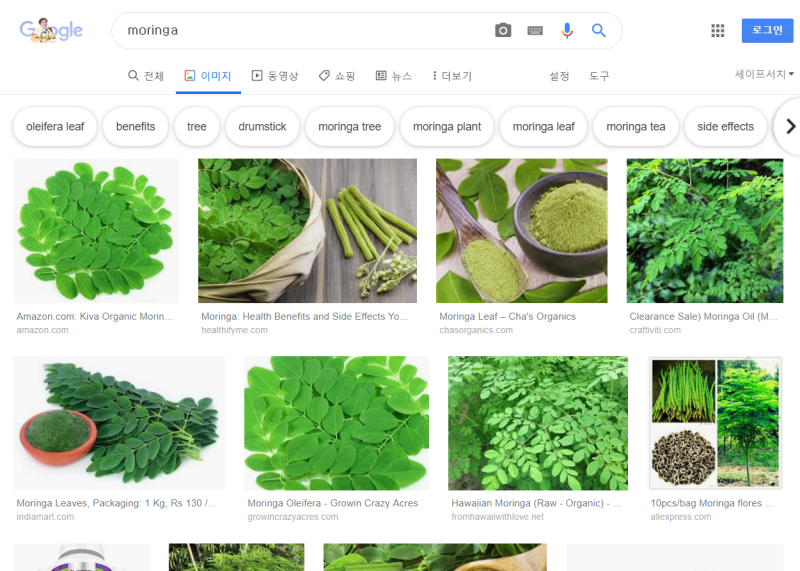The width and height of the screenshot is (800, 571).
Task: Open search by image camera icon
Action: (503, 31)
